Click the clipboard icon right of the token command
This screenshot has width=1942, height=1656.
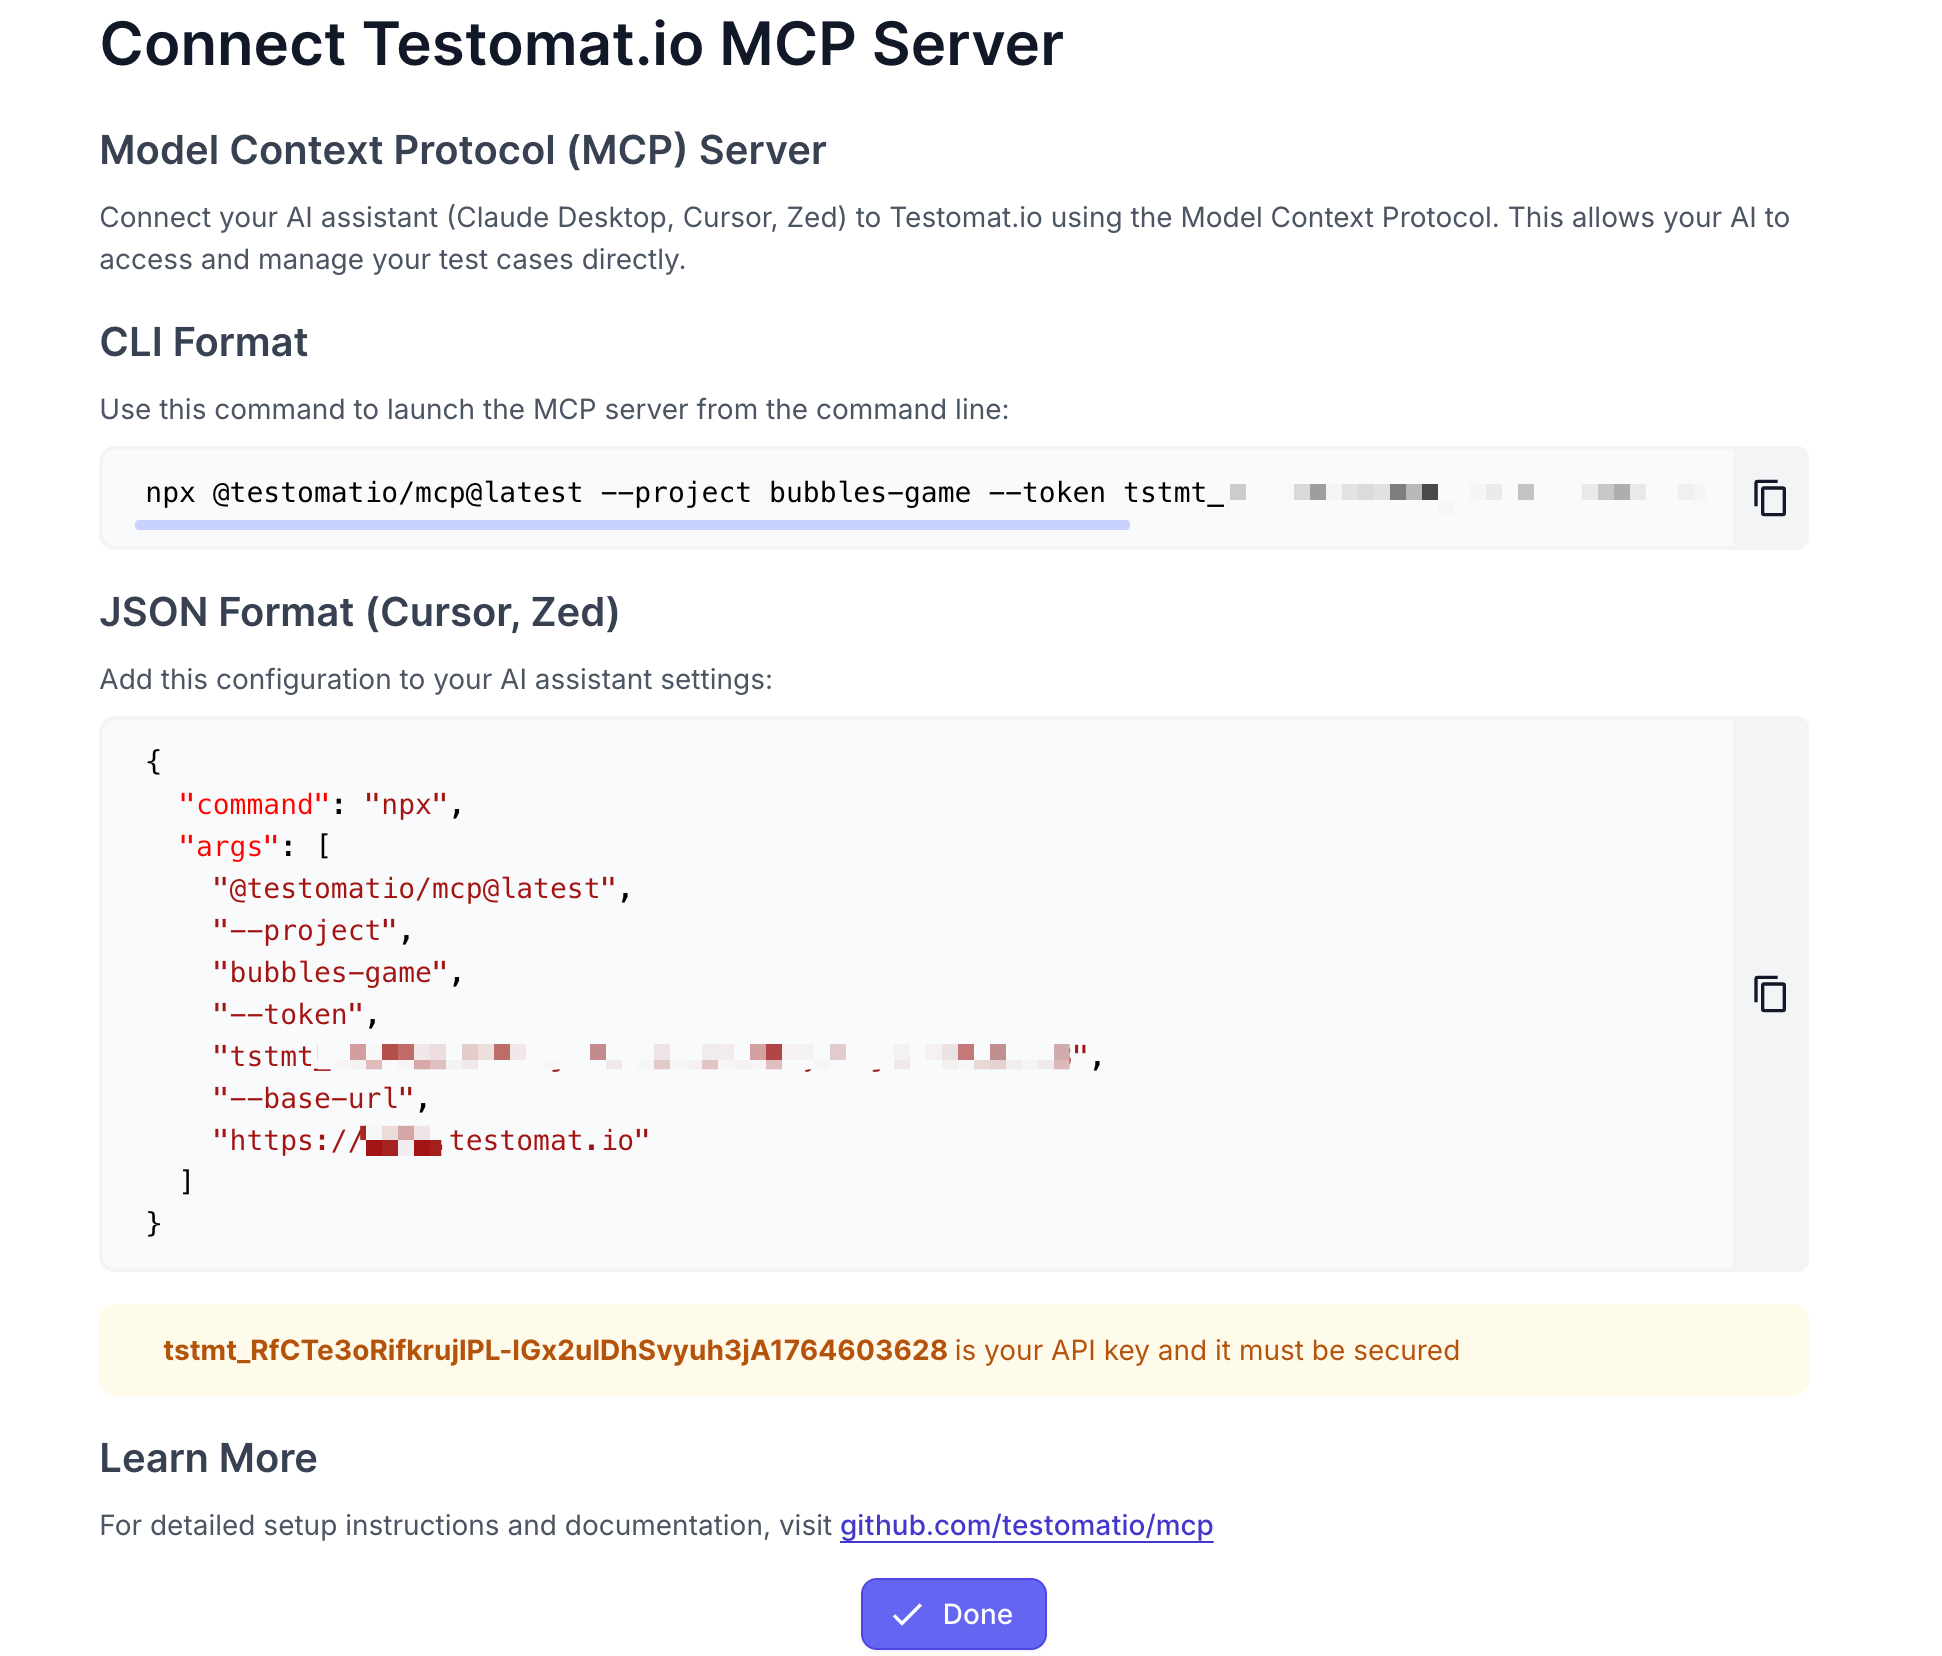pyautogui.click(x=1770, y=497)
